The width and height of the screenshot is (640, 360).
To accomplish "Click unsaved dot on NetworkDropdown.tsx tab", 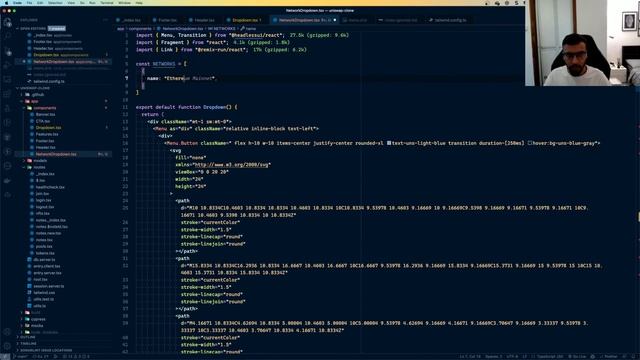I will click(335, 20).
